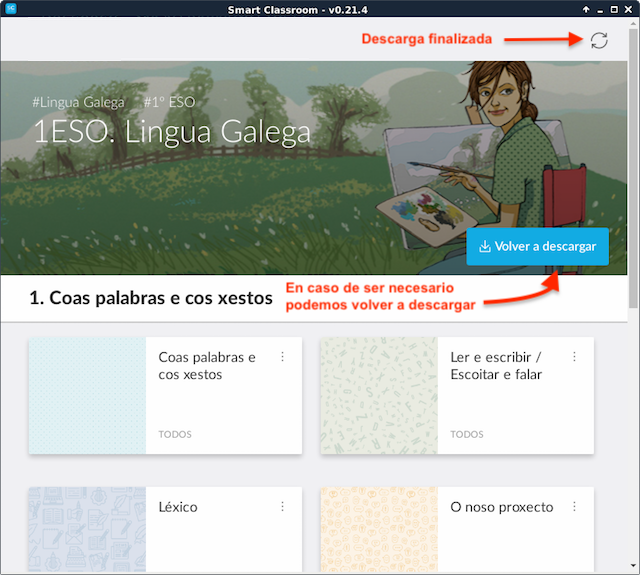Maximize the Smart Classroom window
Viewport: 640px width, 575px height.
point(614,9)
